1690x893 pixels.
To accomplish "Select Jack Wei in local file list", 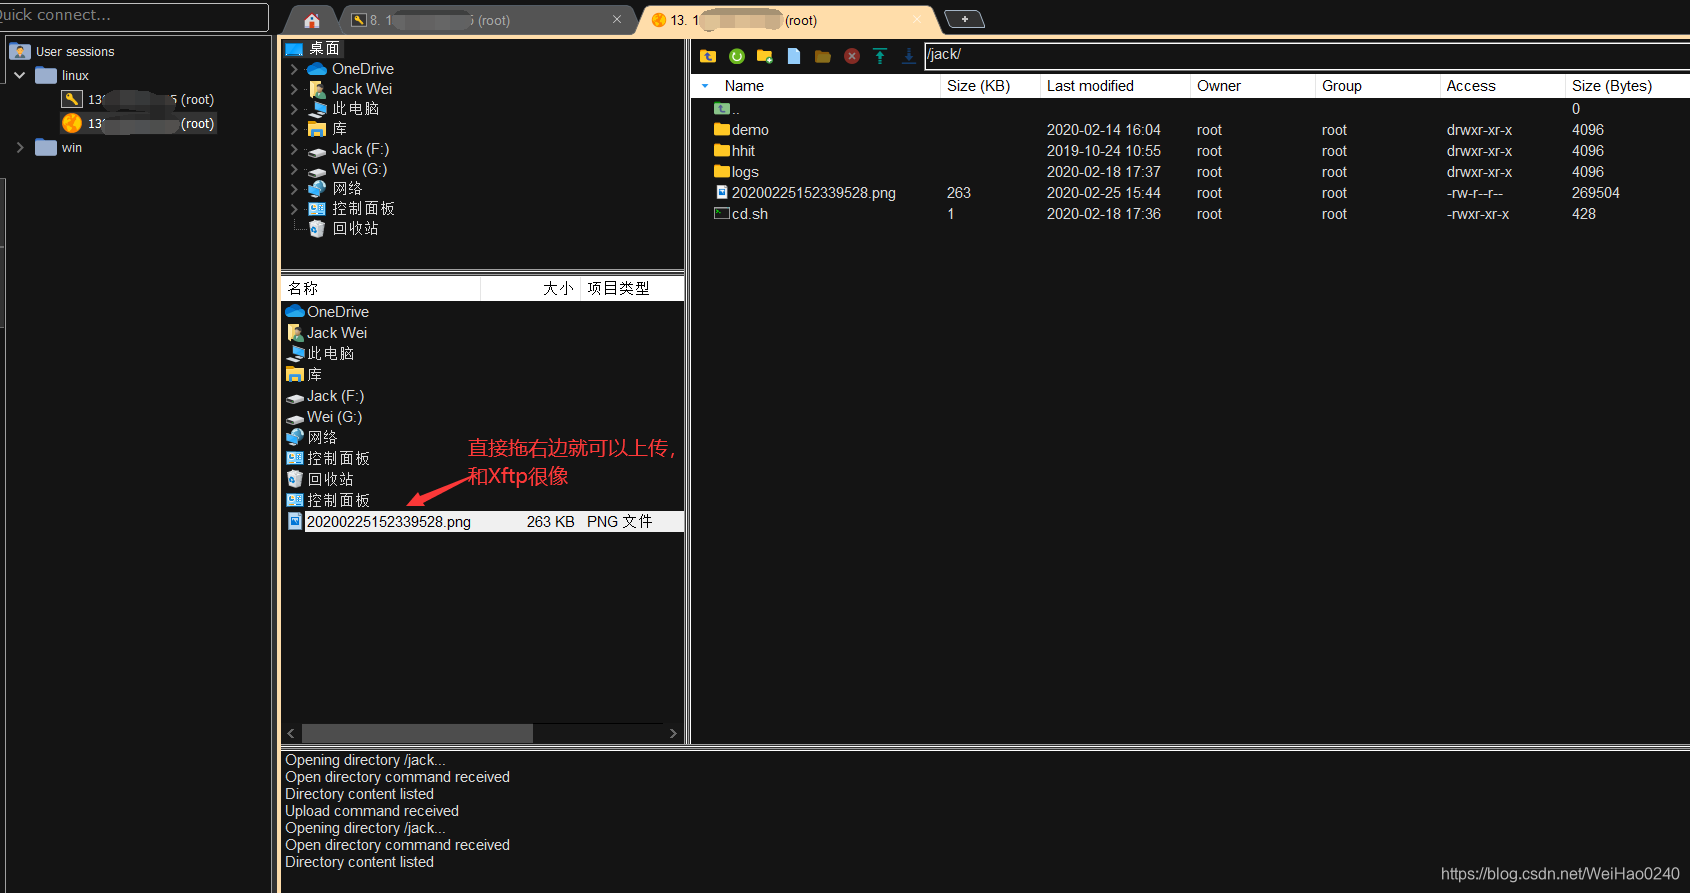I will 327,333.
